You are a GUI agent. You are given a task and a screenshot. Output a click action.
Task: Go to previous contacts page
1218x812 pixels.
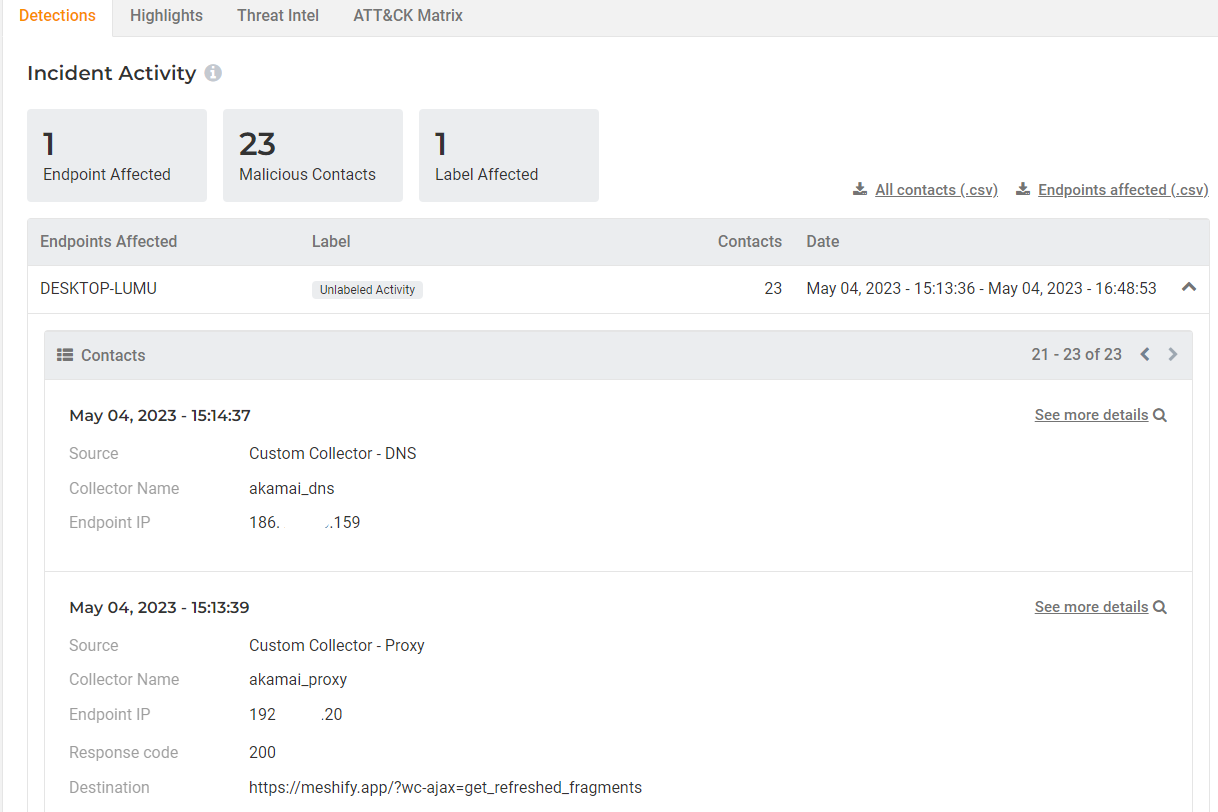point(1145,354)
